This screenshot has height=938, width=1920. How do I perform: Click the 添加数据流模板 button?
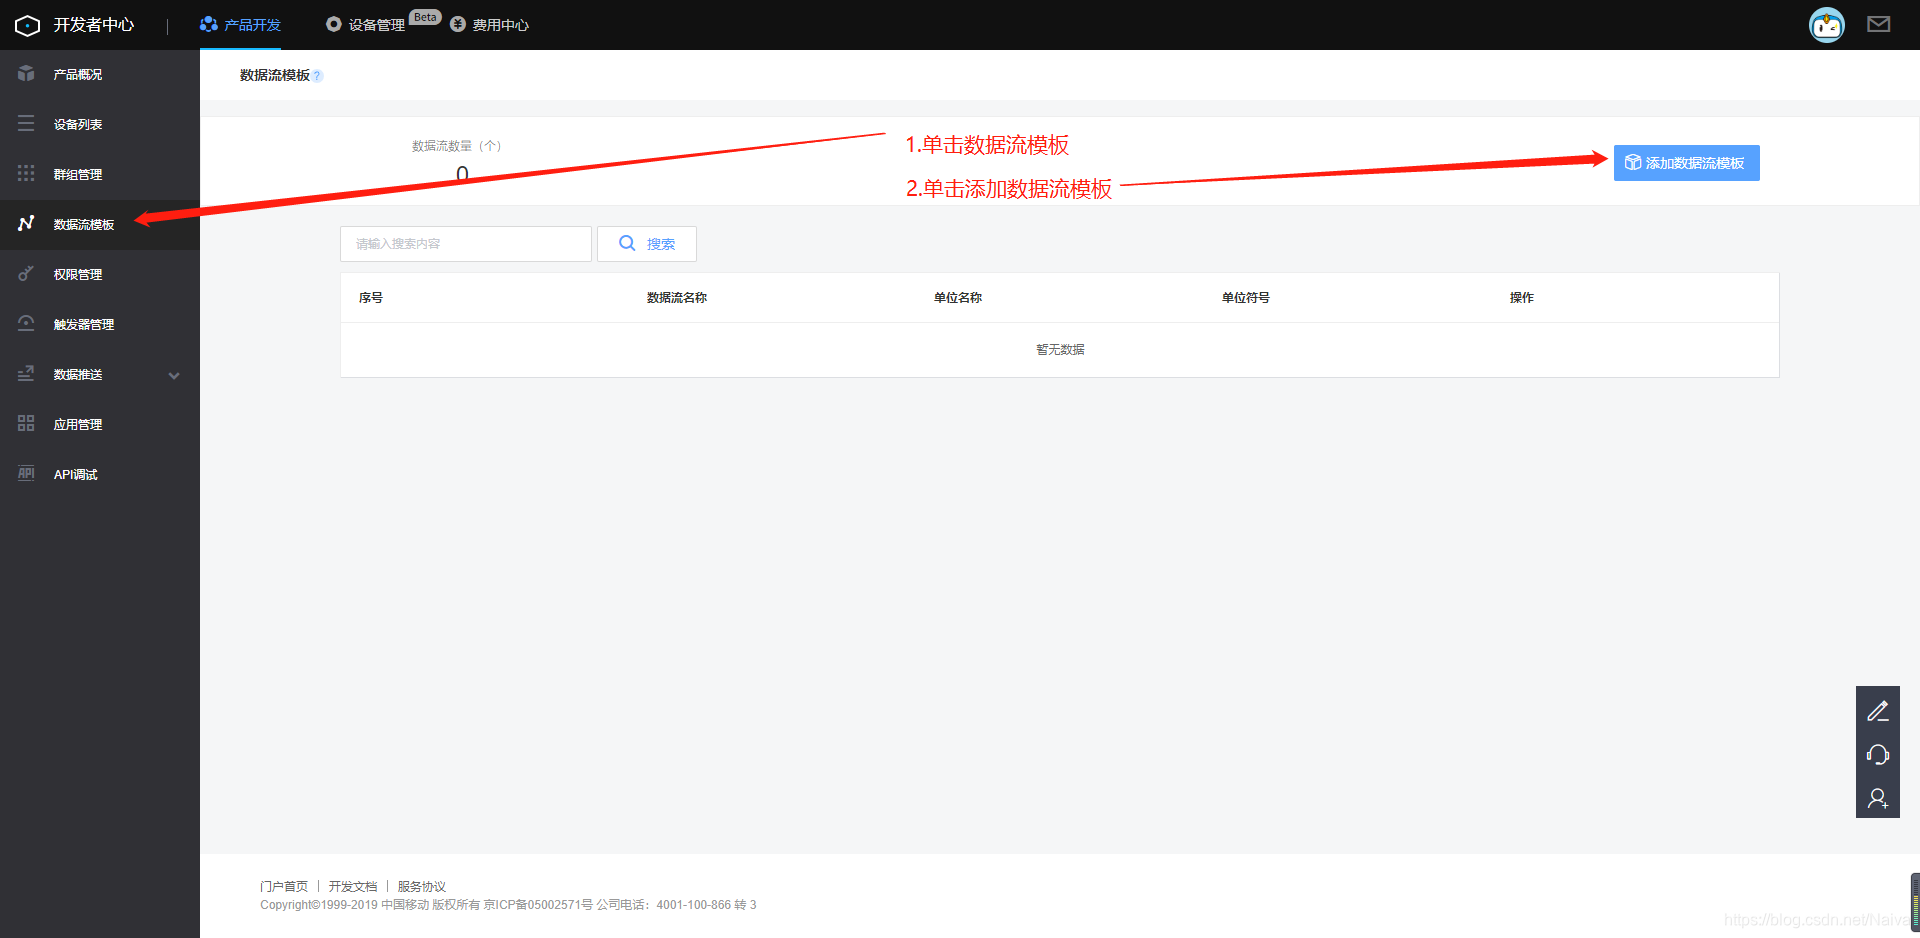click(1686, 163)
